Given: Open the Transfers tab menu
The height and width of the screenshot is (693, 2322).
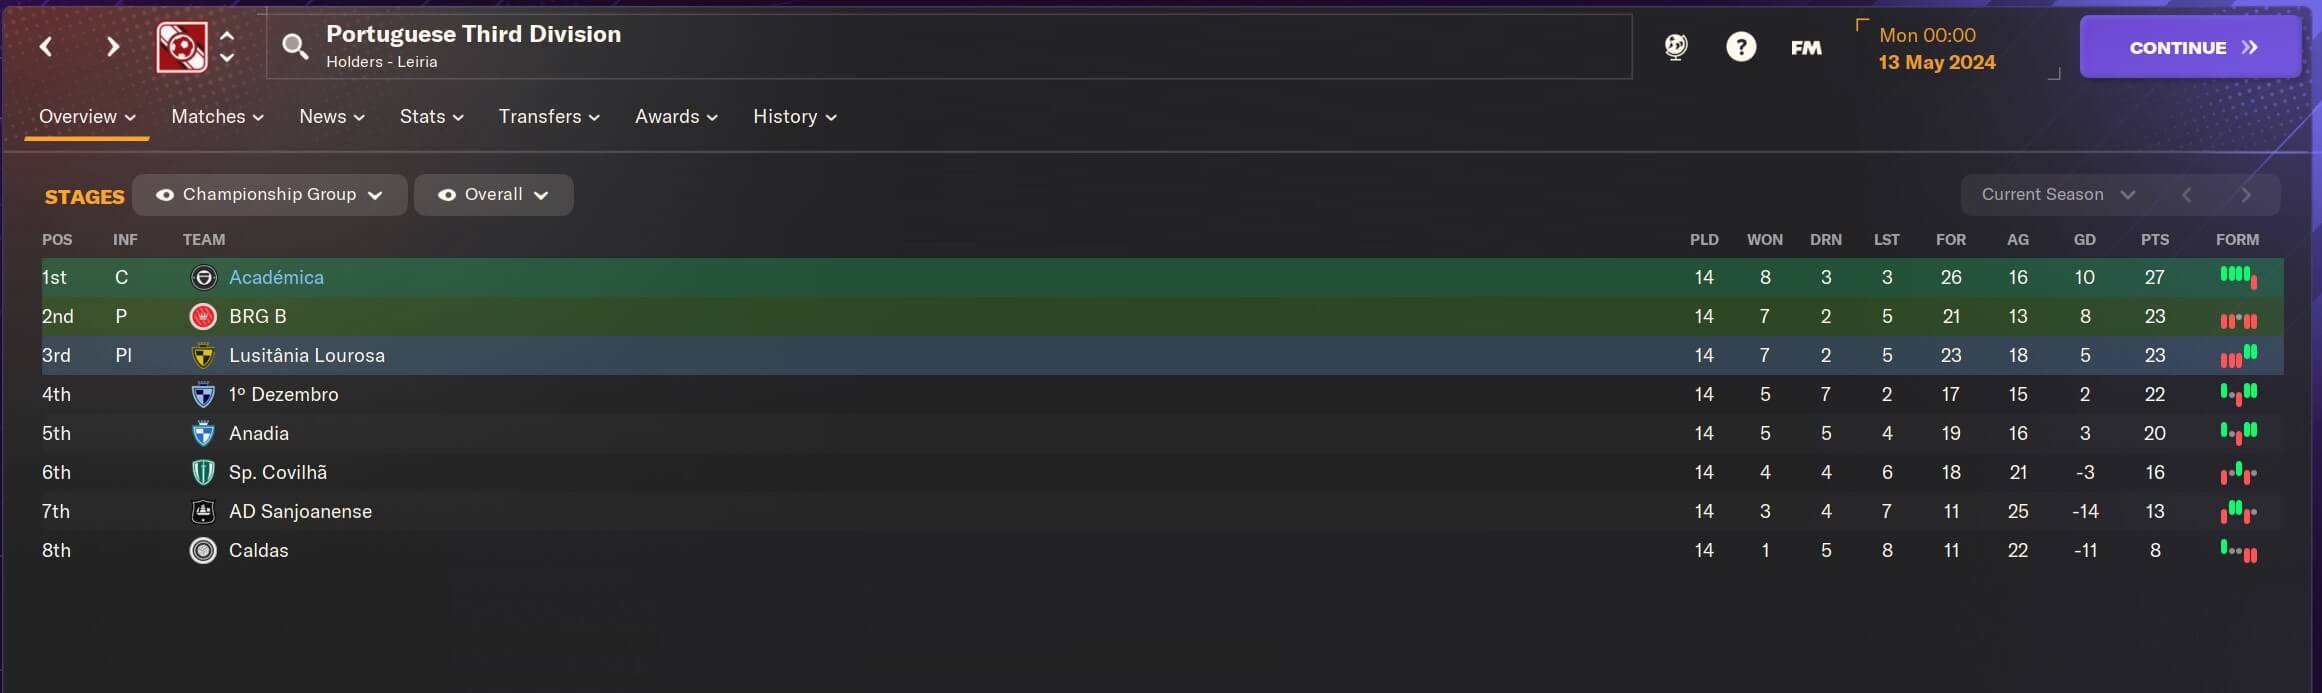Looking at the screenshot, I should [x=549, y=117].
